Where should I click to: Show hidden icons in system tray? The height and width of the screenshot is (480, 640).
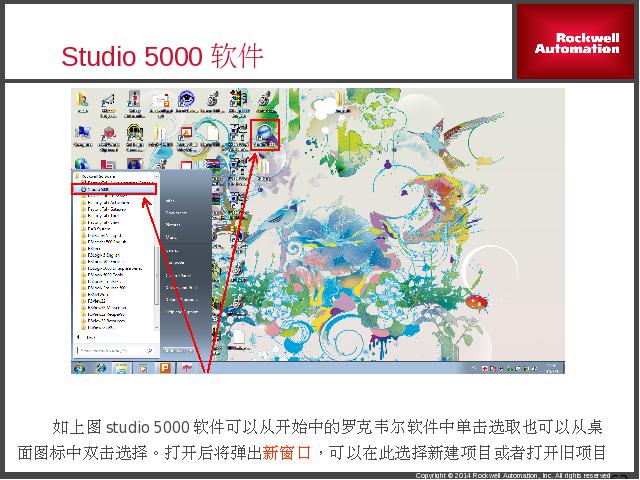click(474, 368)
